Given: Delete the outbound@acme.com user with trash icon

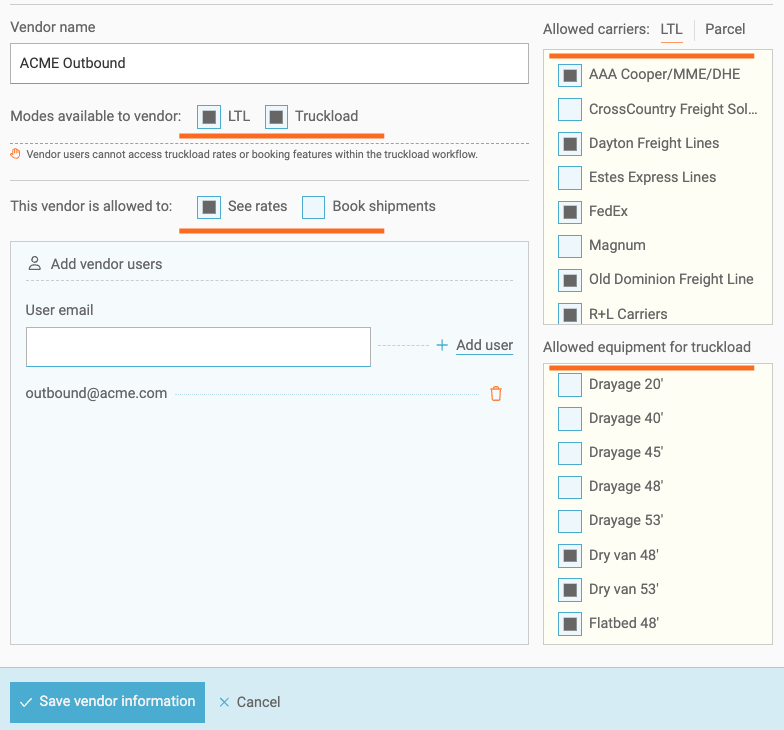Looking at the screenshot, I should tap(496, 394).
